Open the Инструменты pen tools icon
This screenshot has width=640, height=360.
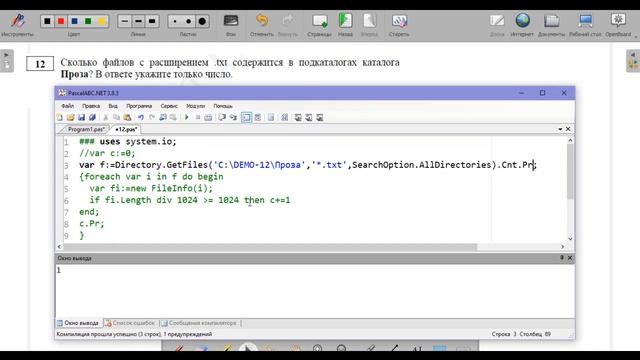[x=18, y=21]
